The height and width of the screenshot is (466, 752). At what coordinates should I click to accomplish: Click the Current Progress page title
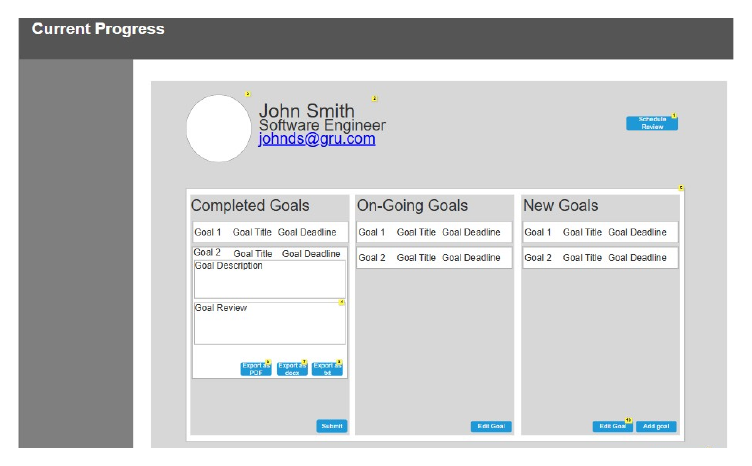pyautogui.click(x=98, y=29)
